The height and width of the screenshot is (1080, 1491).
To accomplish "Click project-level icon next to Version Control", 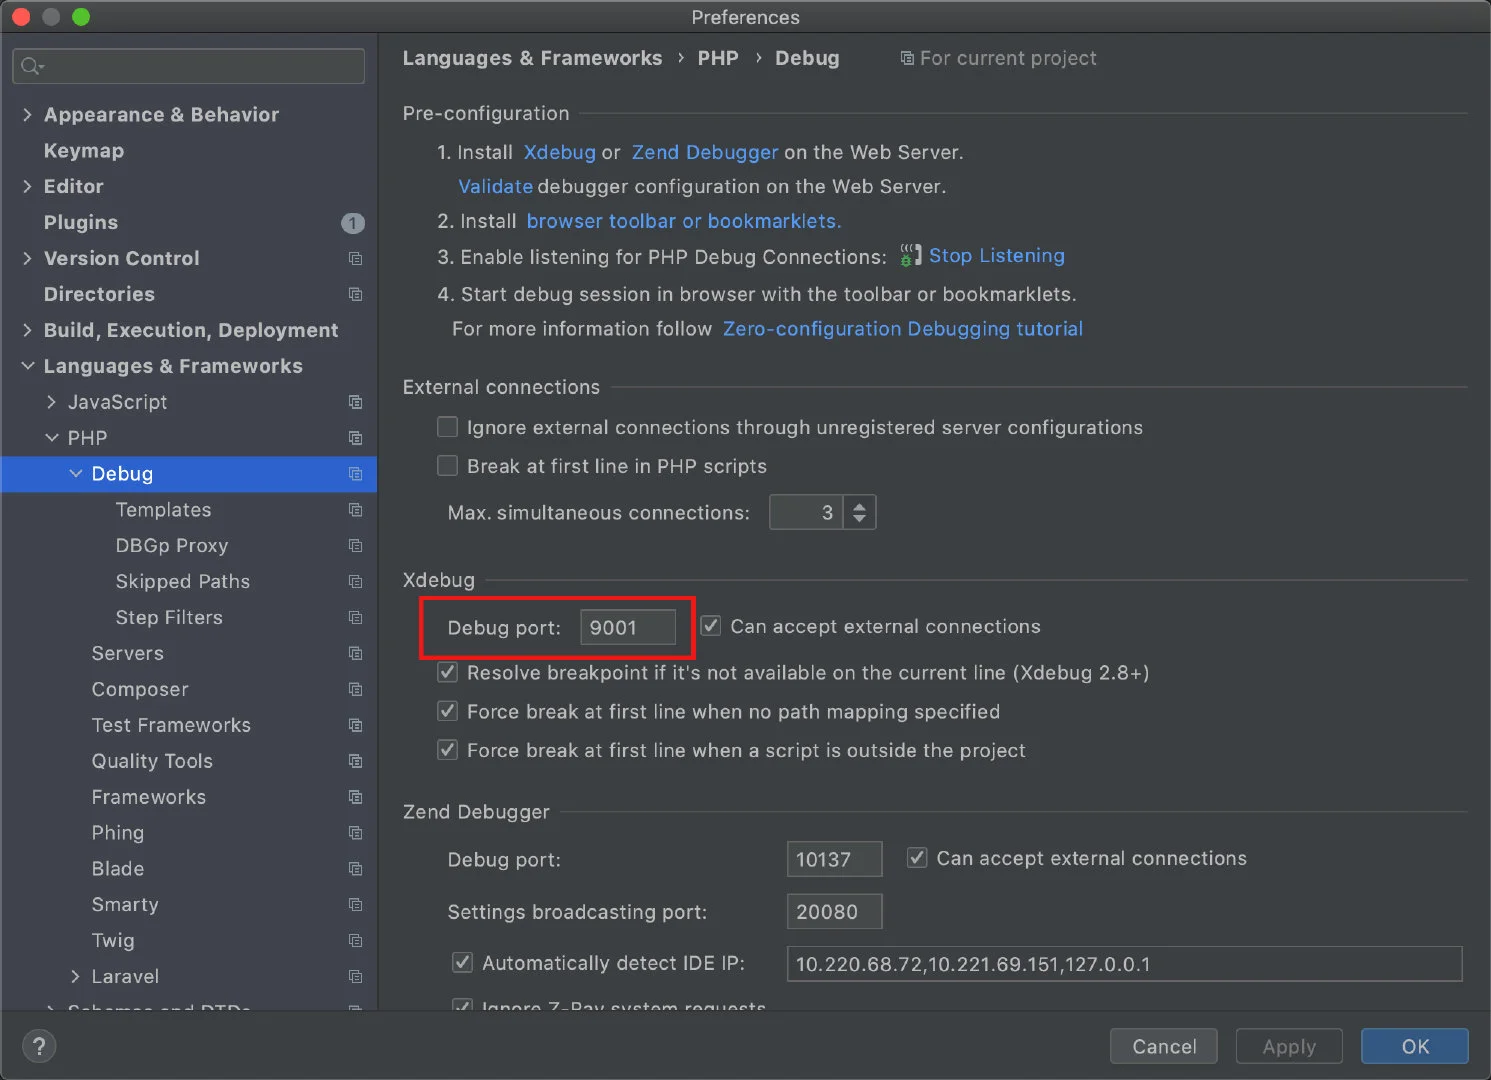I will click(355, 258).
